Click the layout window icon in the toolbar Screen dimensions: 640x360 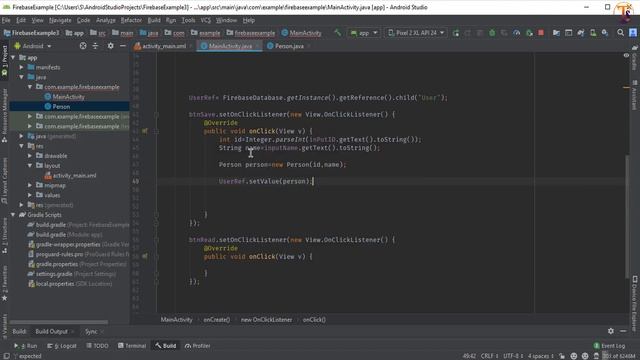coord(568,33)
